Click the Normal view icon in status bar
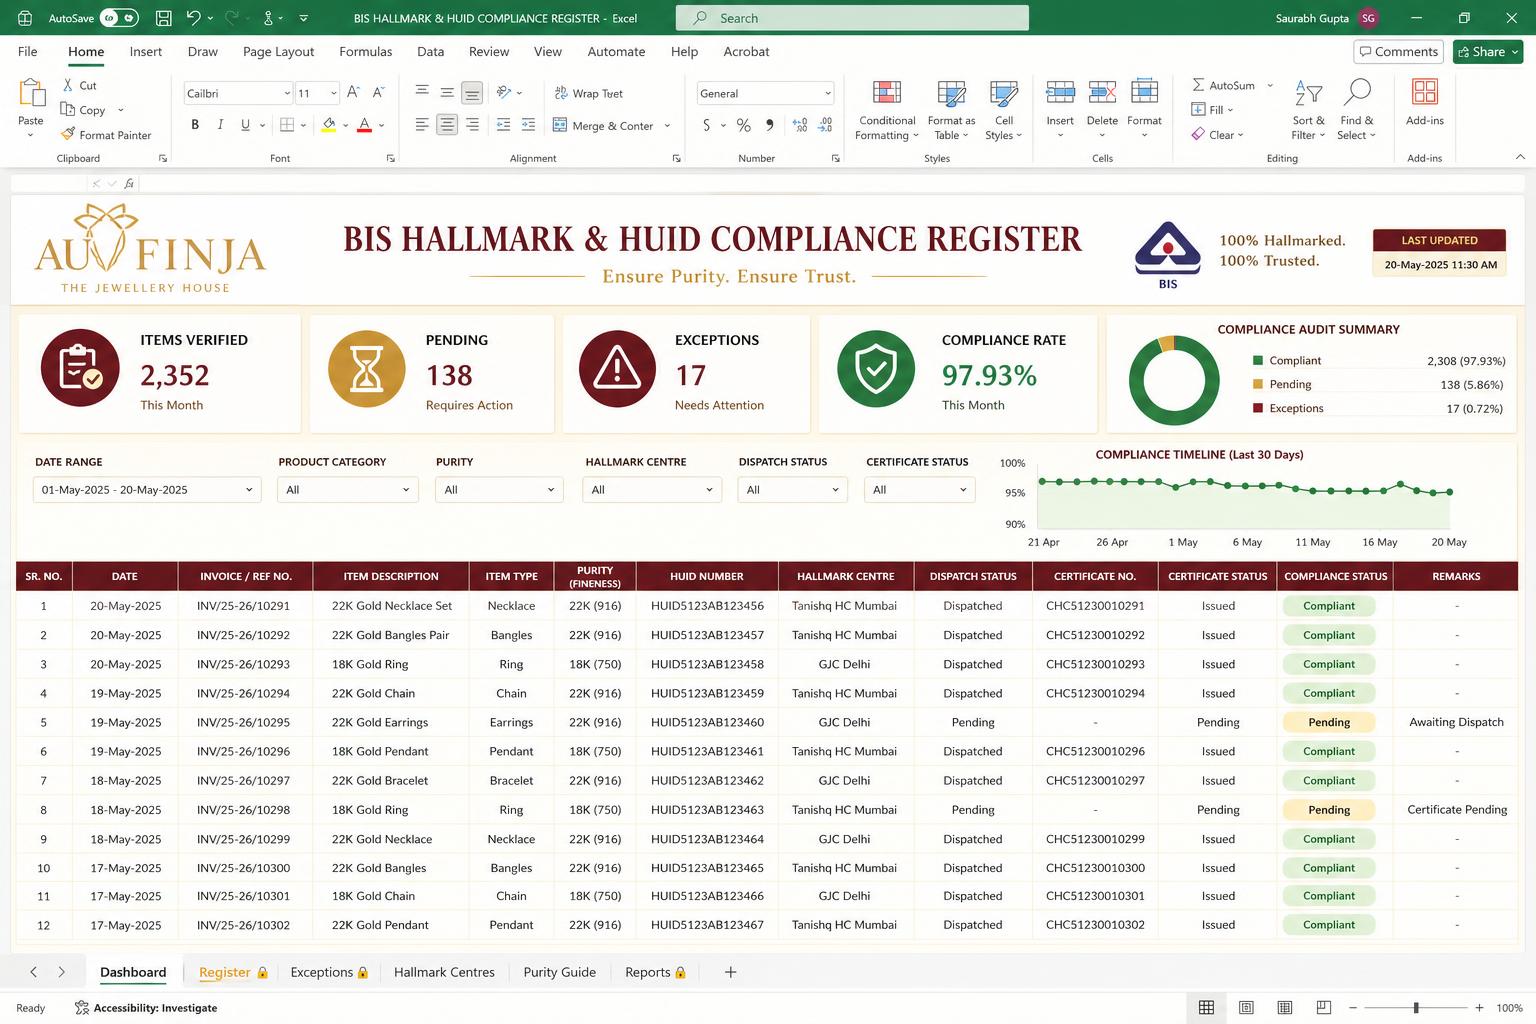 coord(1207,1007)
